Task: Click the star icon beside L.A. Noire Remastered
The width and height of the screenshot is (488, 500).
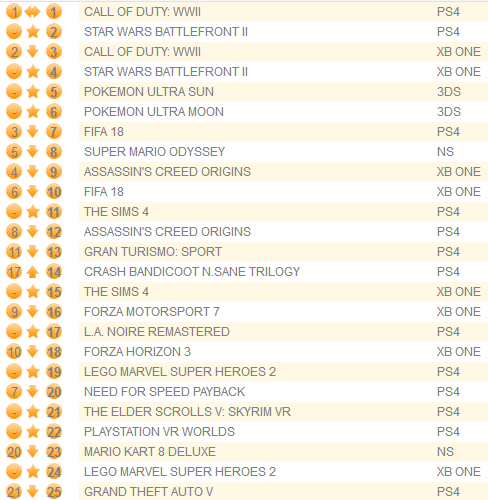Action: pyautogui.click(x=33, y=332)
